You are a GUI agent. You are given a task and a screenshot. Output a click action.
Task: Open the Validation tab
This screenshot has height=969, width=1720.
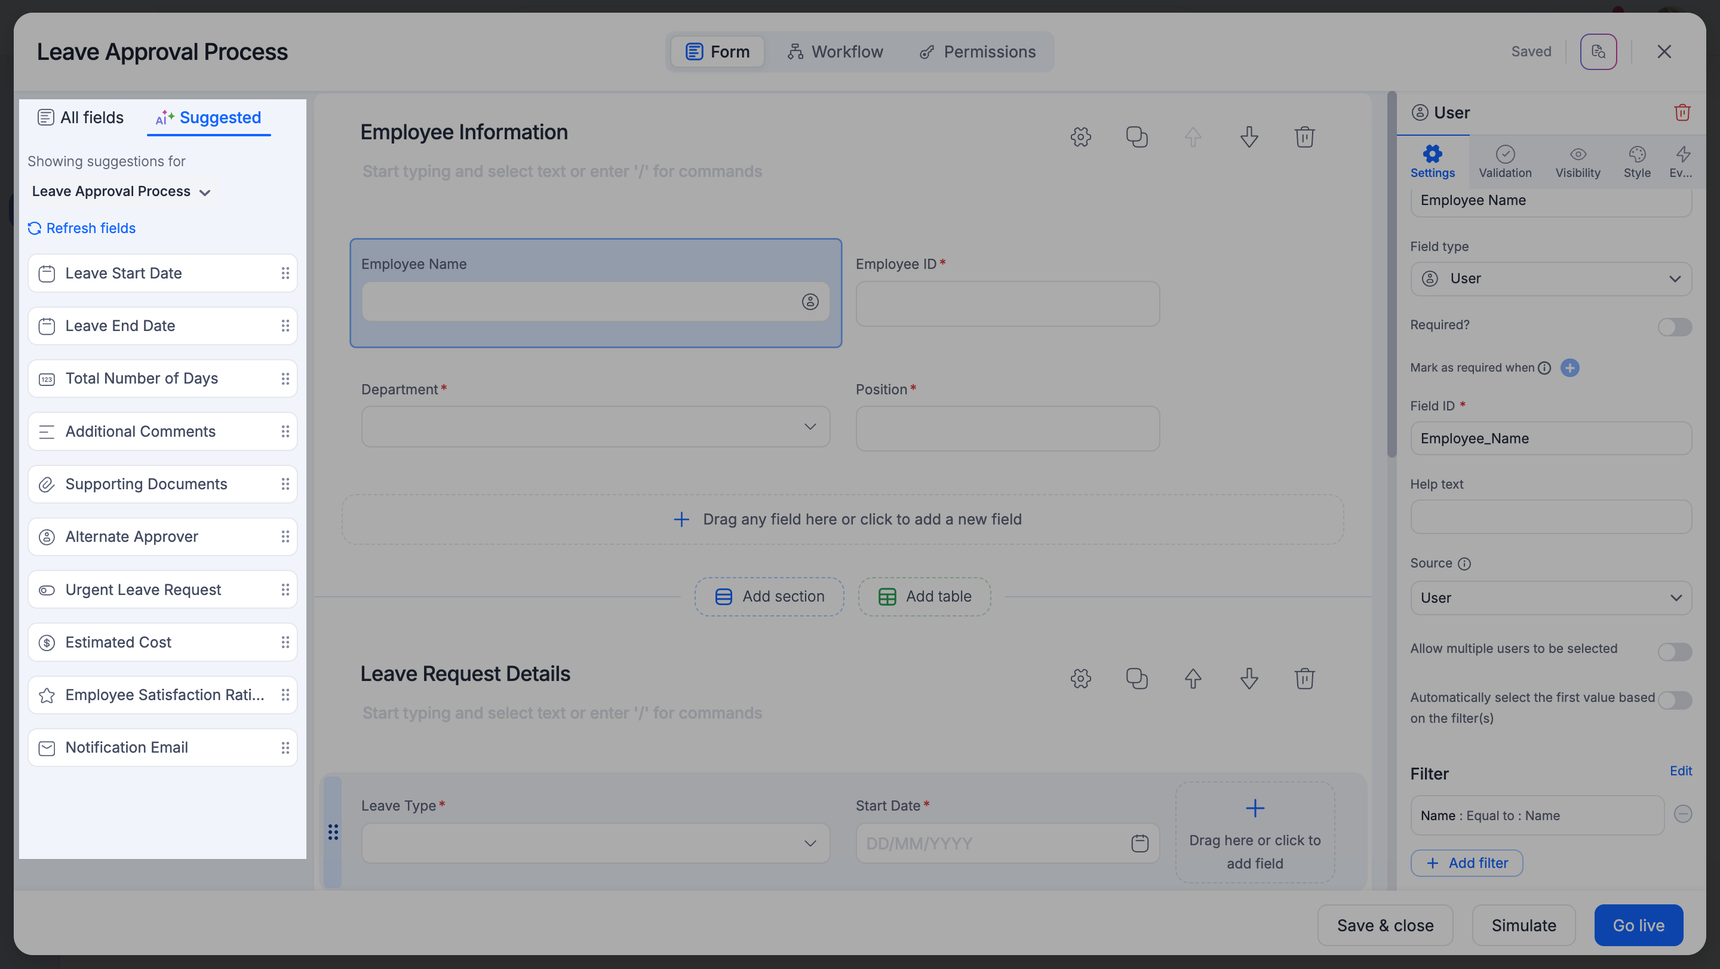1504,161
